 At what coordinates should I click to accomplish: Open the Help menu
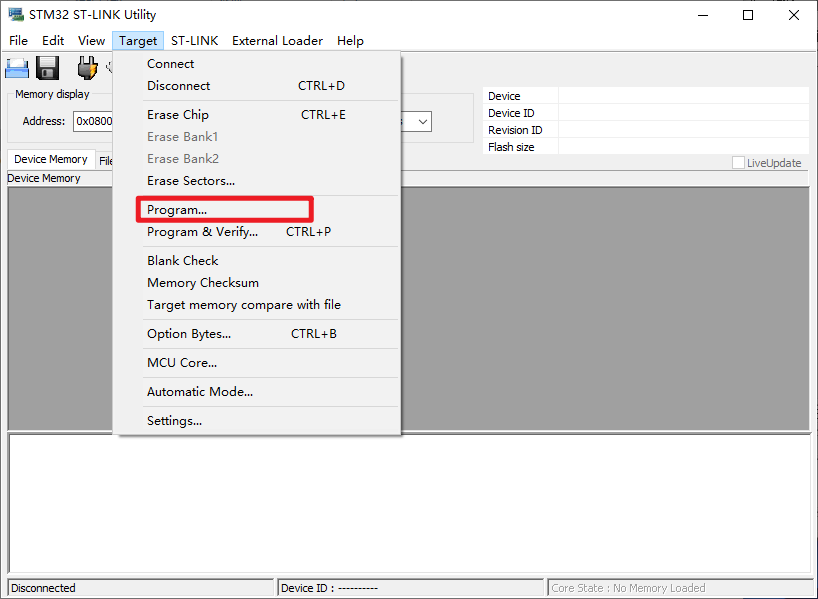[x=350, y=41]
